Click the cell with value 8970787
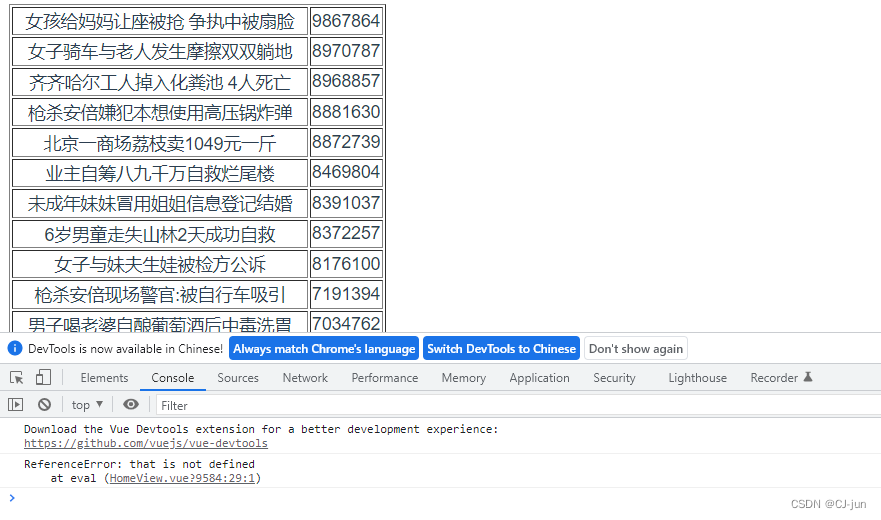881x520 pixels. point(346,51)
